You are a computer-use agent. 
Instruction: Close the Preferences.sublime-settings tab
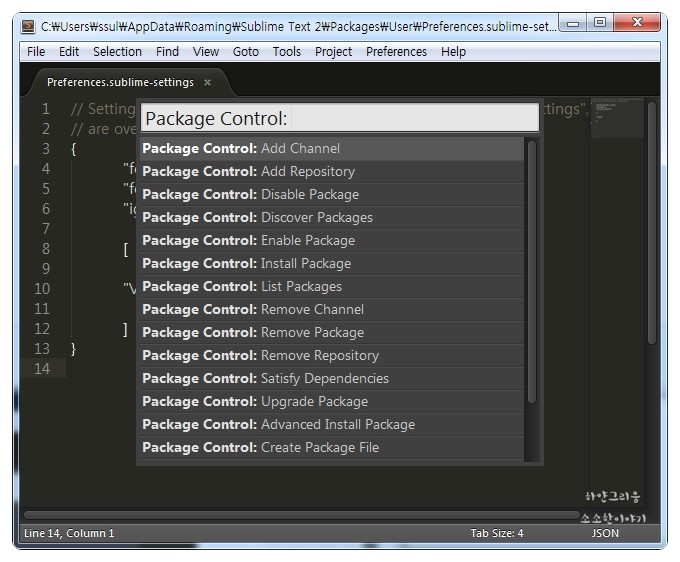click(208, 82)
